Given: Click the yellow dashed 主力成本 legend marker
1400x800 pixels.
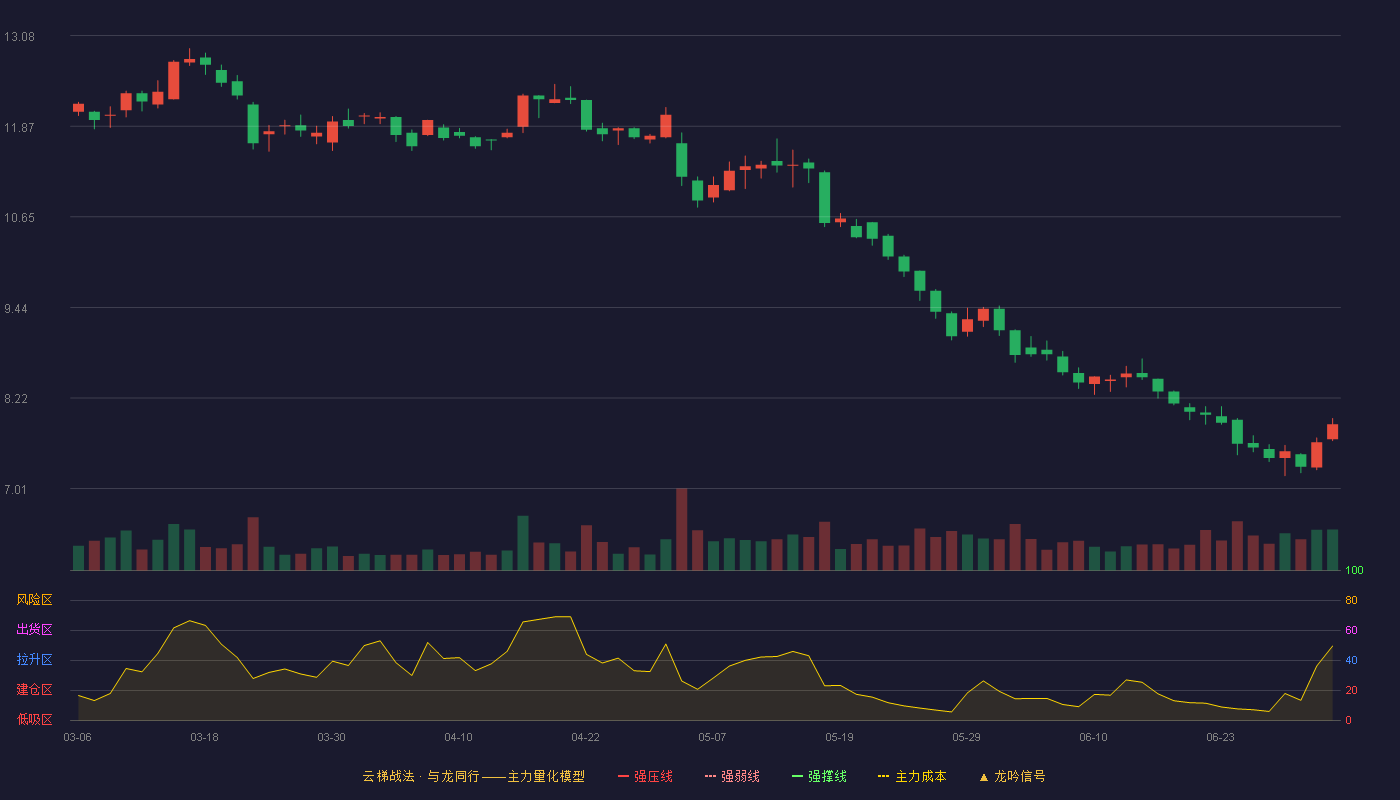Looking at the screenshot, I should tap(883, 776).
